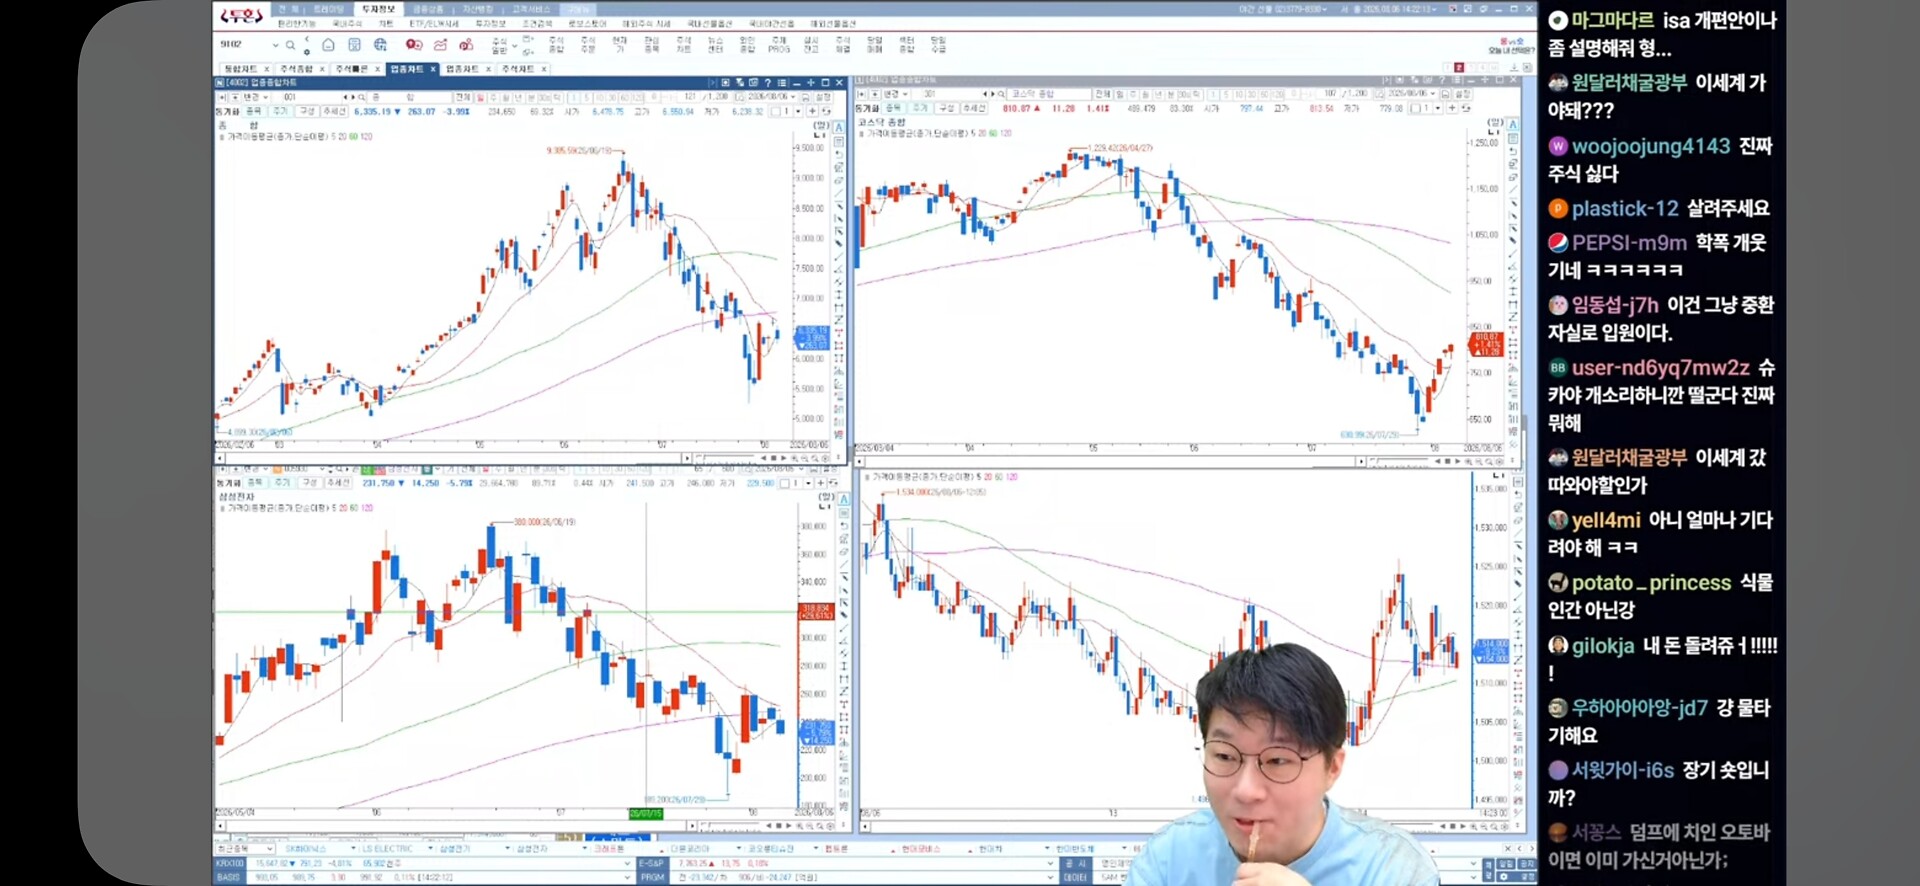The image size is (1920, 886).
Task: Click the search magnifier in the KOSDAQ chart toolbar
Action: pos(1001,94)
